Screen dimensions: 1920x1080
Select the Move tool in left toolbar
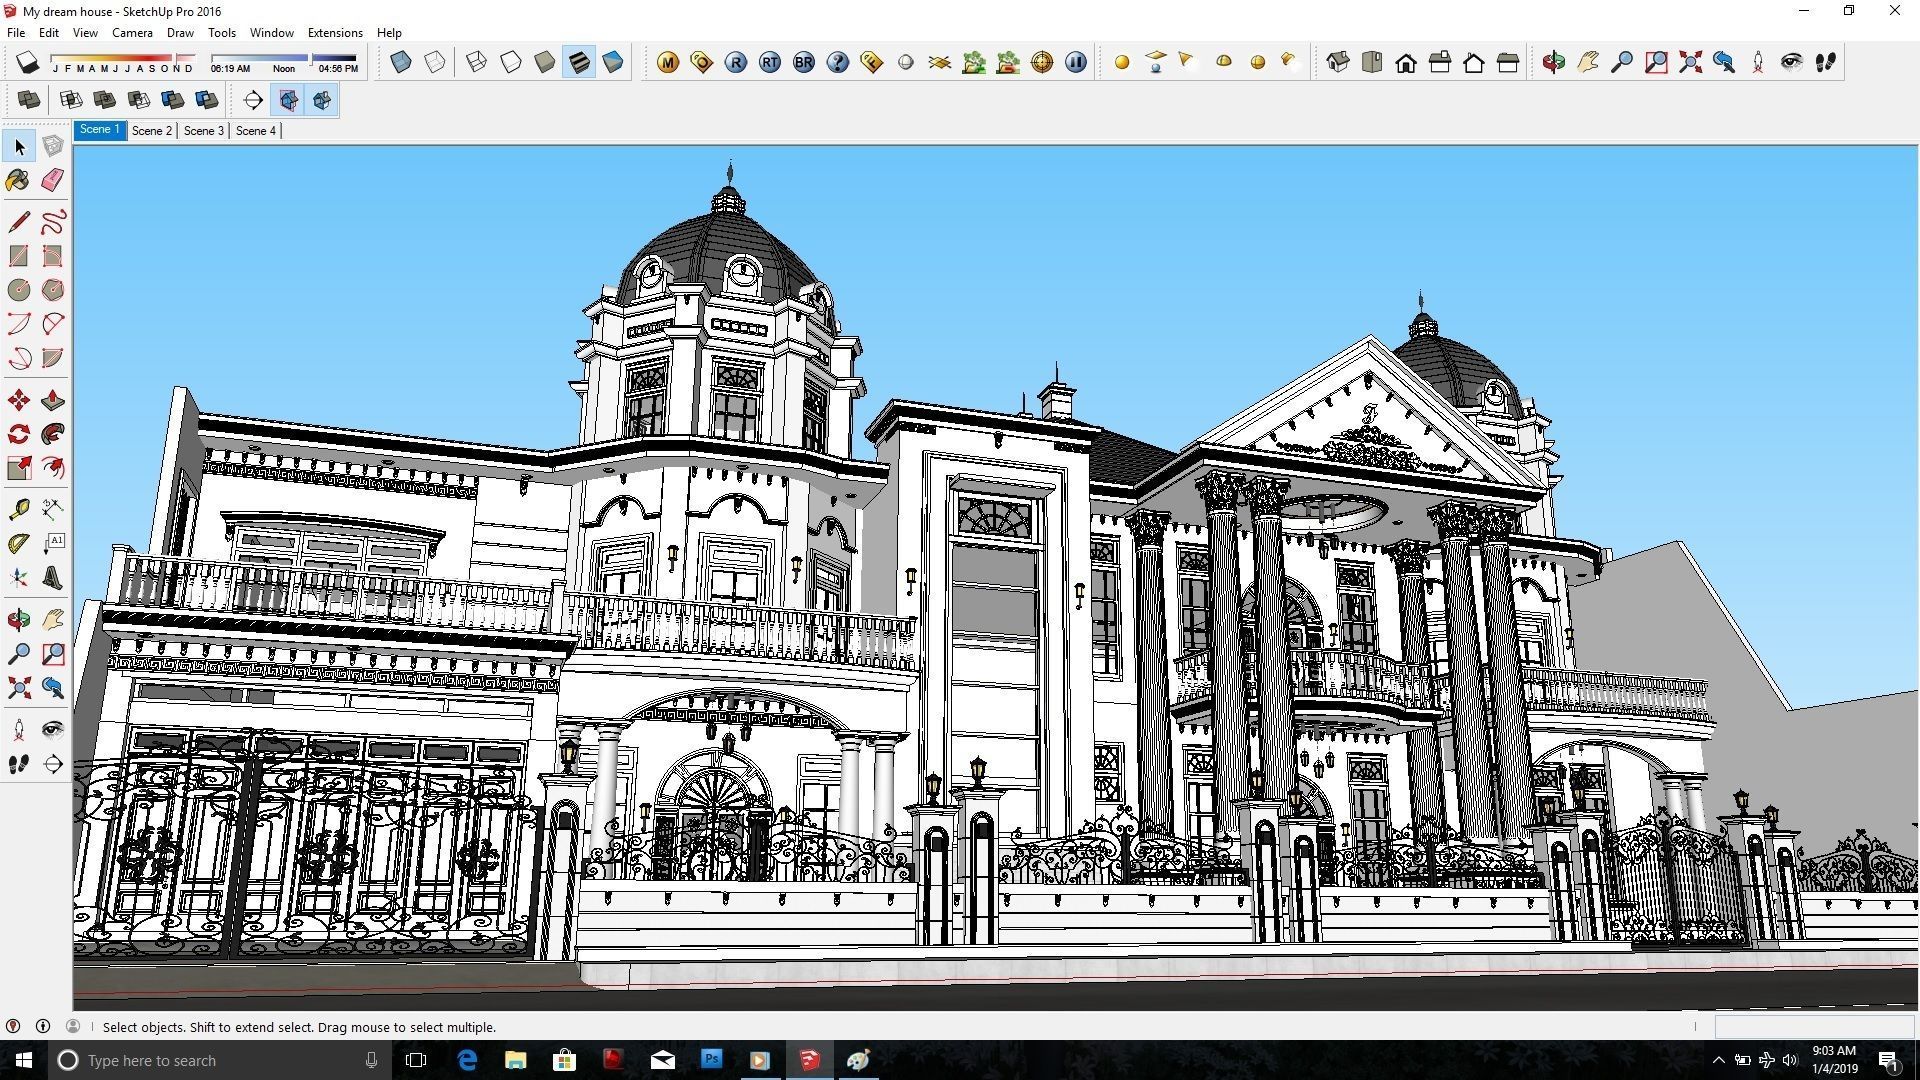pos(19,401)
